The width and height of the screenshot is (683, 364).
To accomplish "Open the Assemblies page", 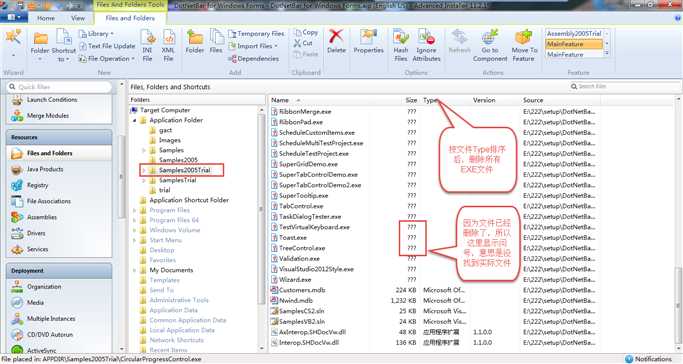I will [x=42, y=217].
